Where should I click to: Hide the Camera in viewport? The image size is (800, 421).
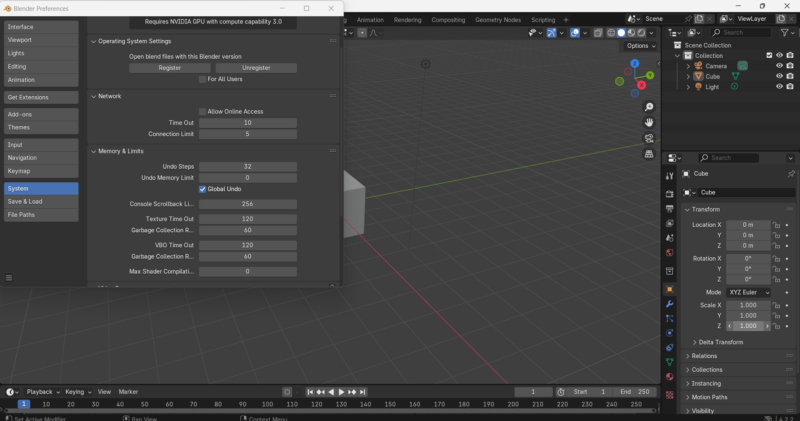point(779,66)
